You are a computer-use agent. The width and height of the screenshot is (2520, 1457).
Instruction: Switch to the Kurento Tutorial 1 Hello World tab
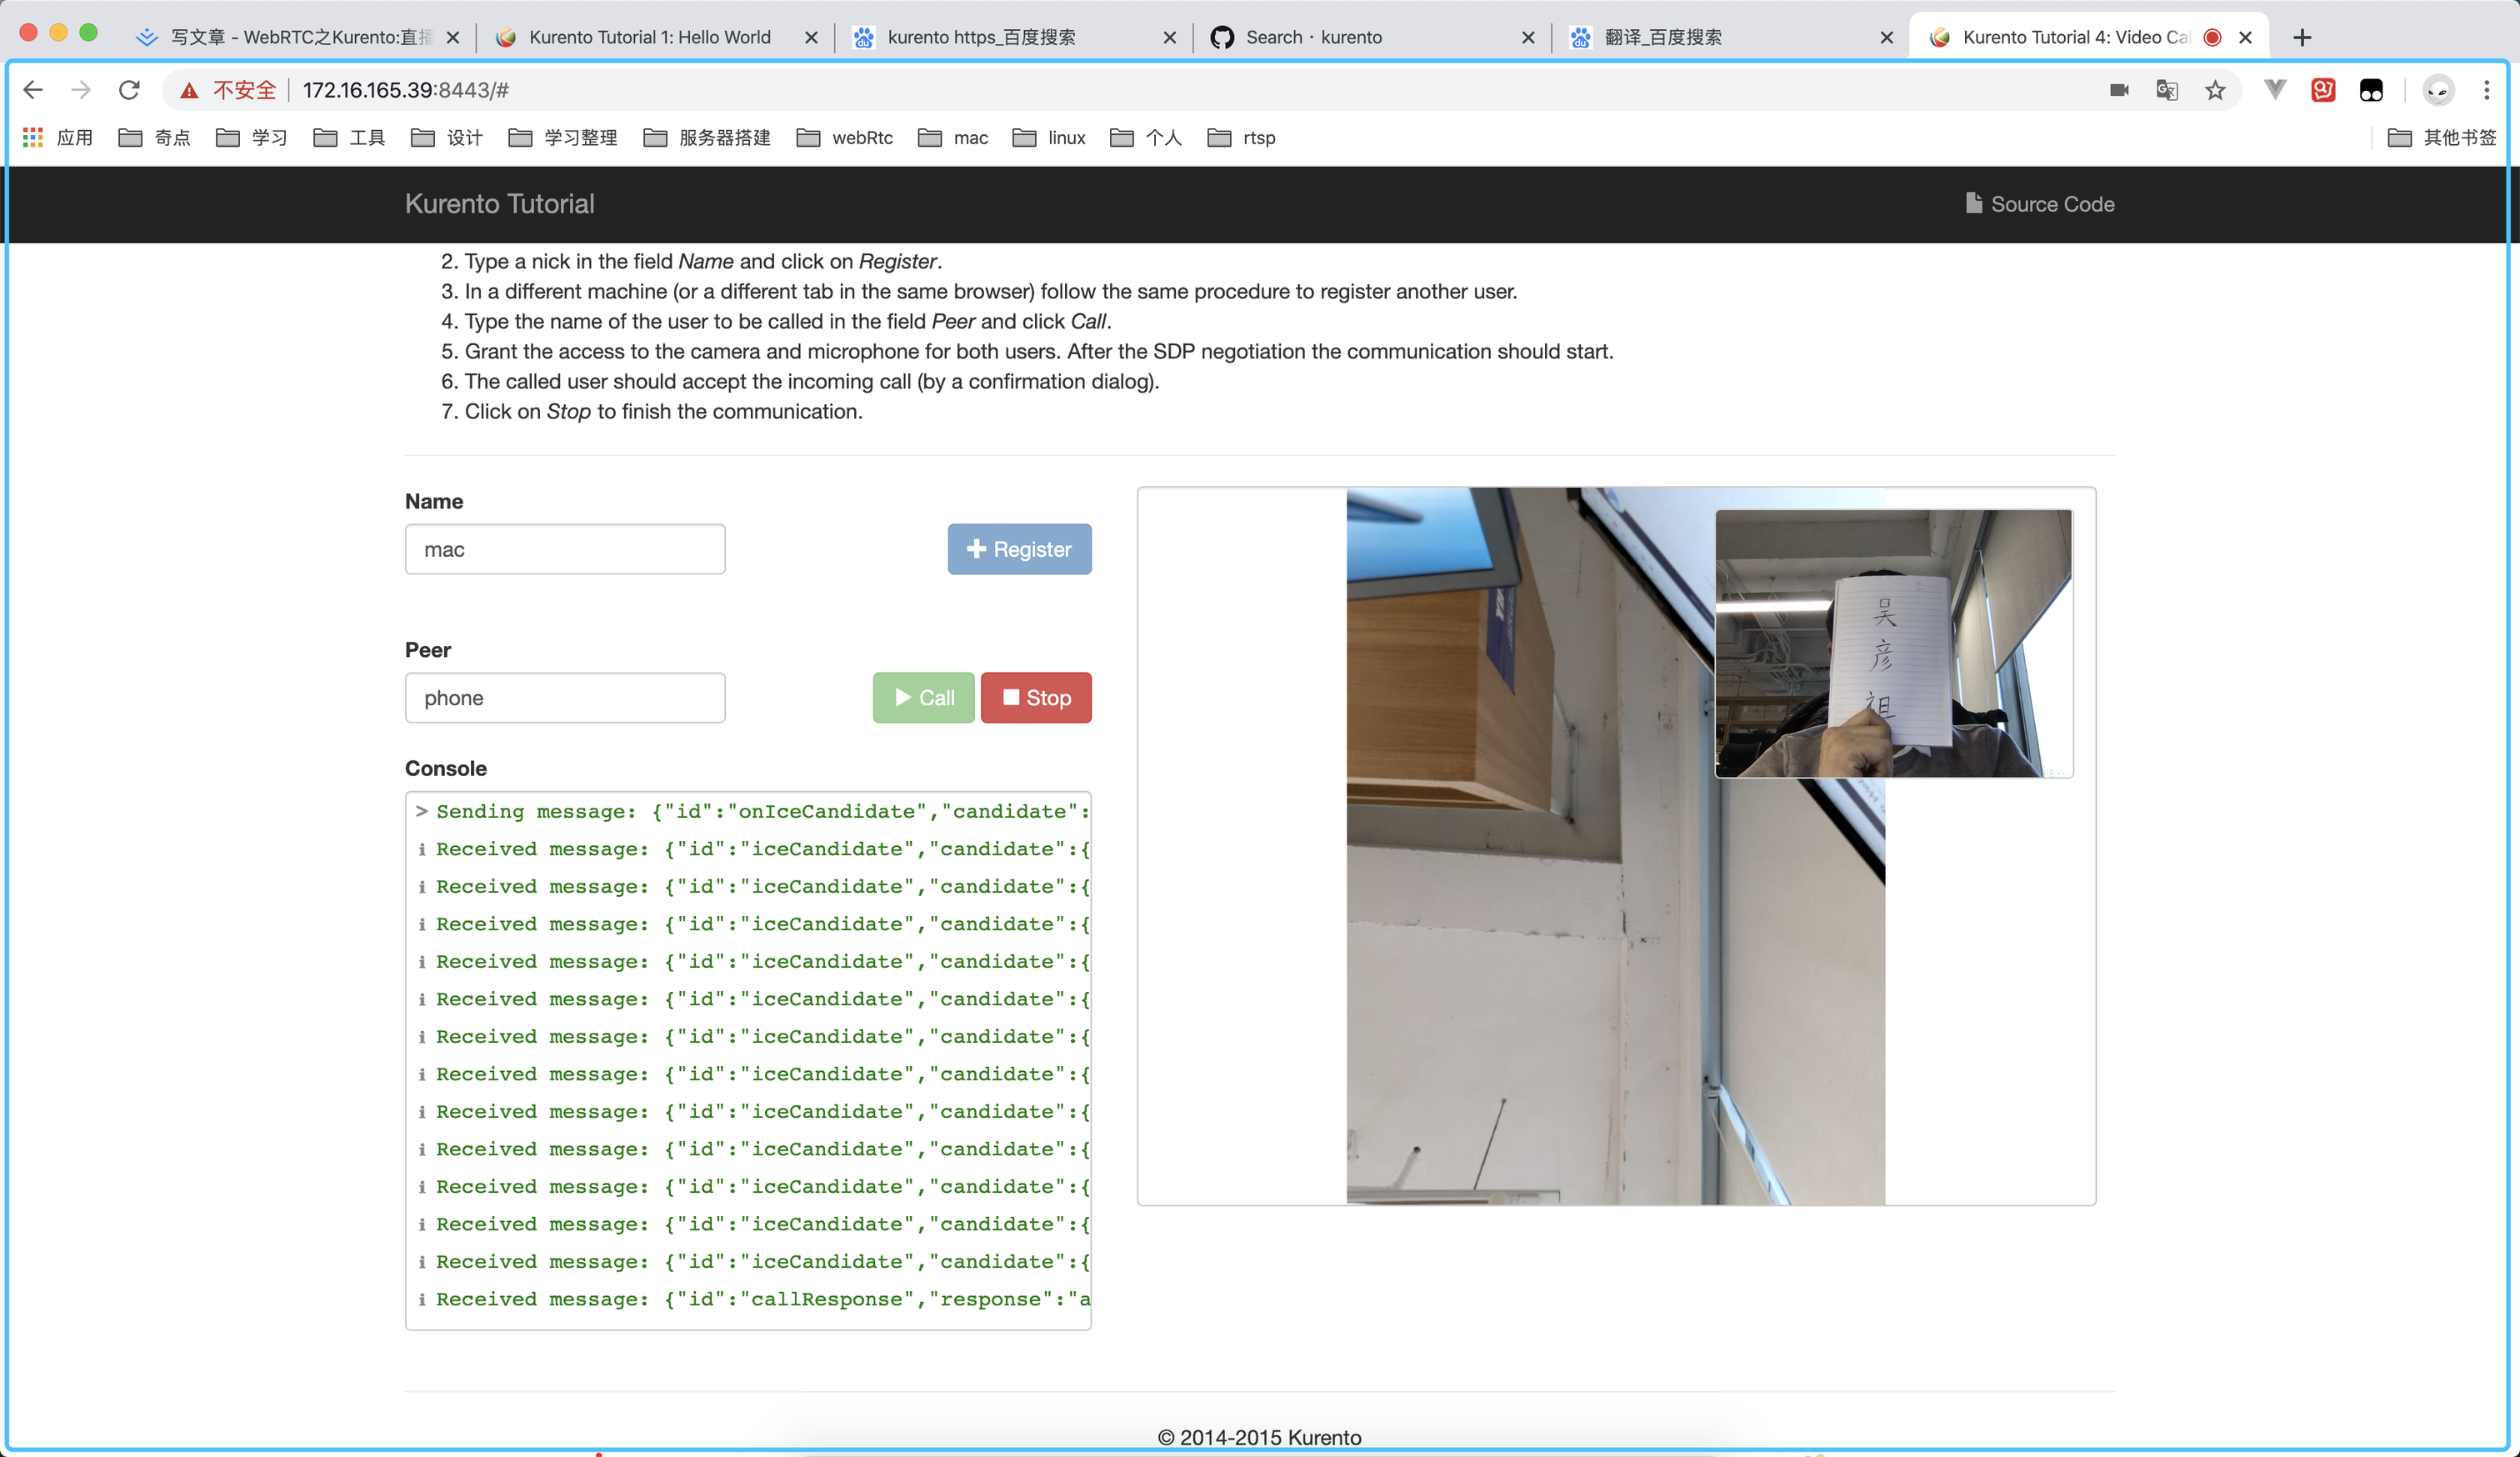(649, 37)
